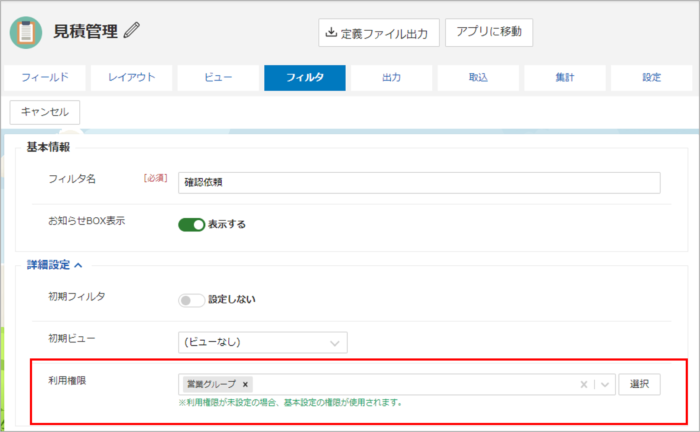
Task: Click the フィルタ名 input field containing 確認依頼
Action: [x=419, y=183]
